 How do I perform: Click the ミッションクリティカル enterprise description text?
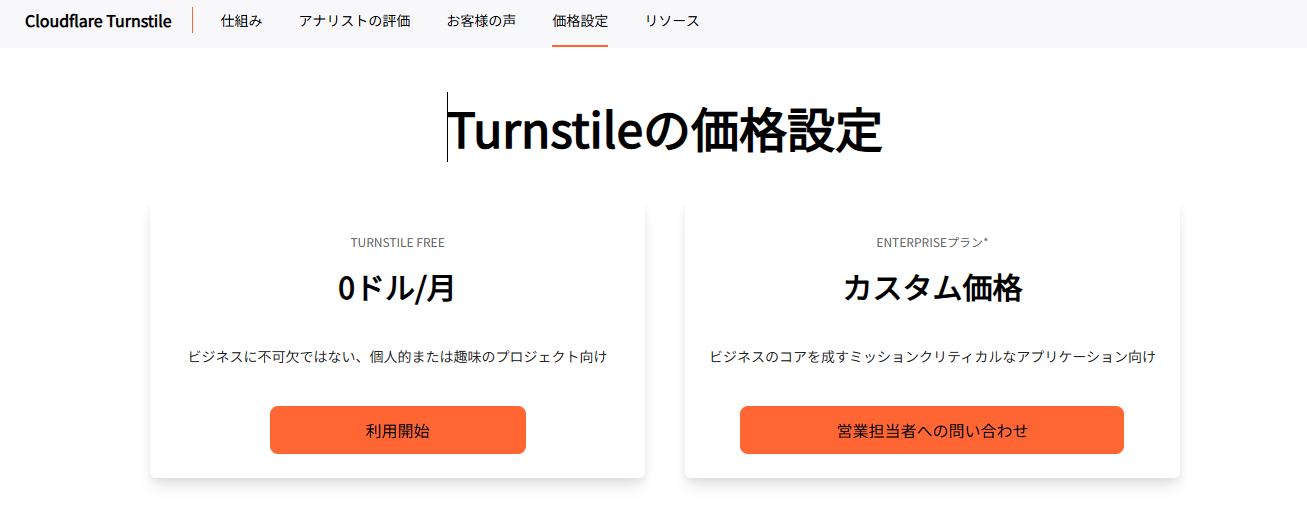(932, 357)
